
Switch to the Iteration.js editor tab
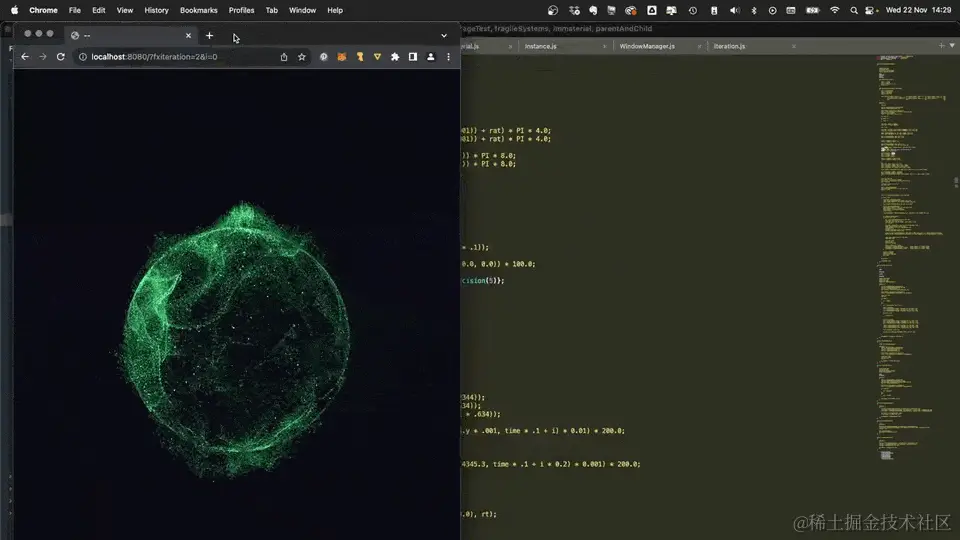(x=753, y=46)
